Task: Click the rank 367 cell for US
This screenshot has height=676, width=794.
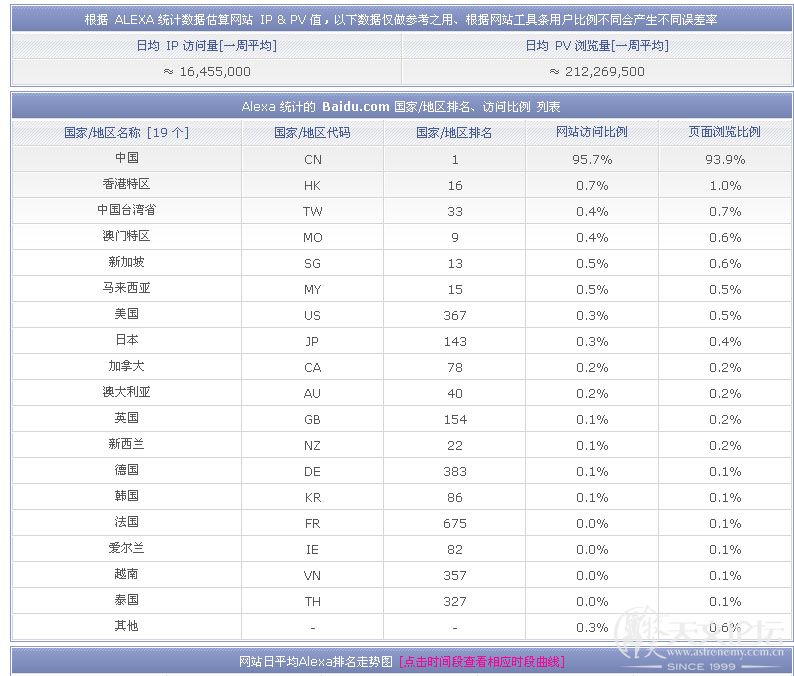Action: [x=455, y=315]
